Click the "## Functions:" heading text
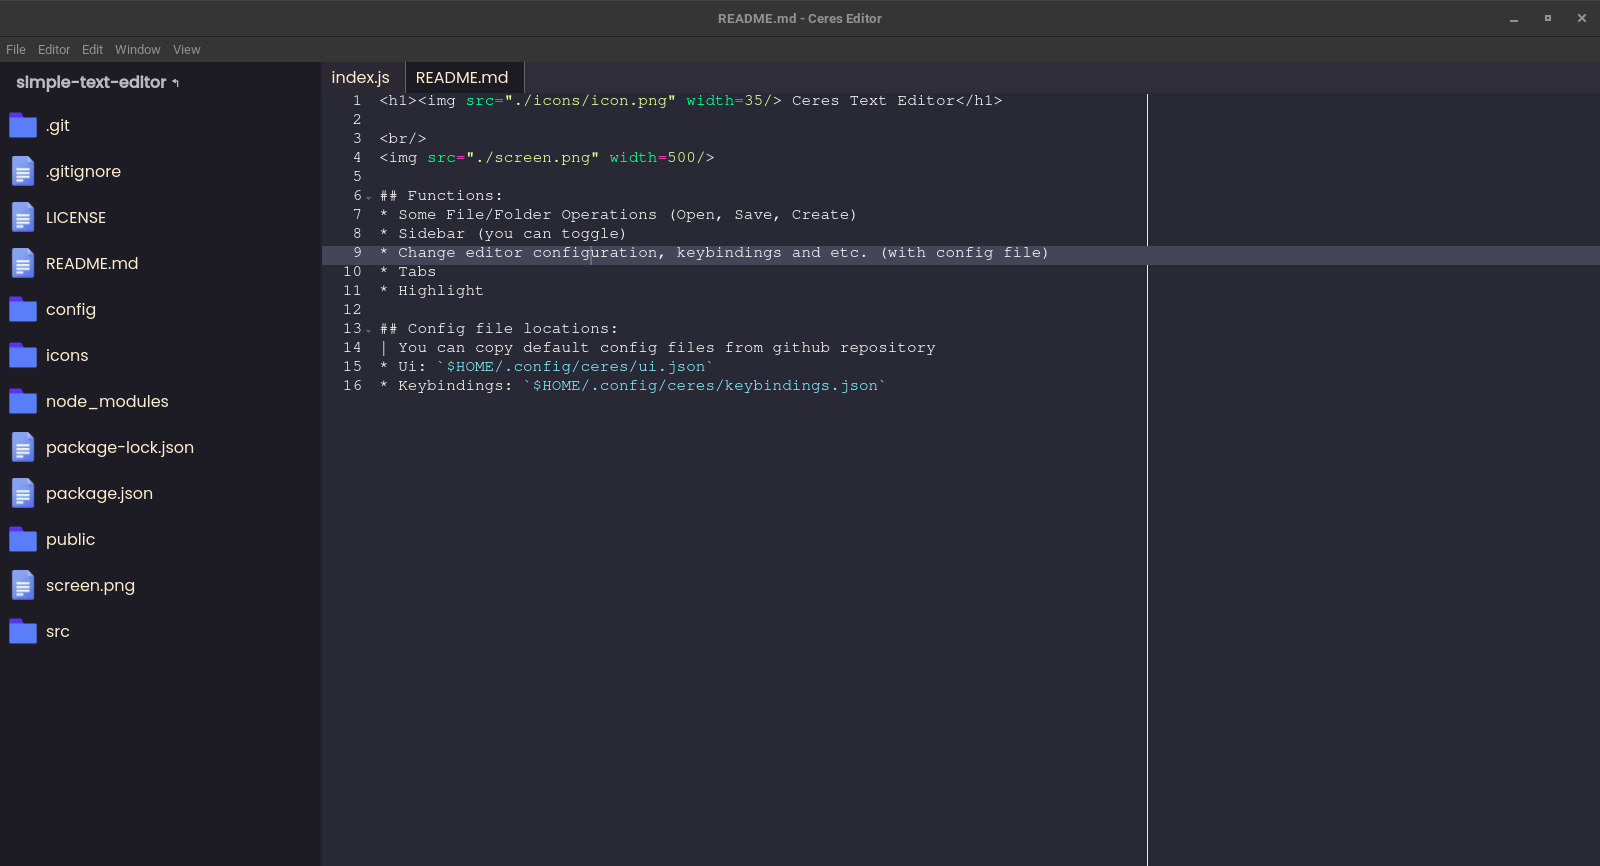The image size is (1600, 866). point(441,195)
